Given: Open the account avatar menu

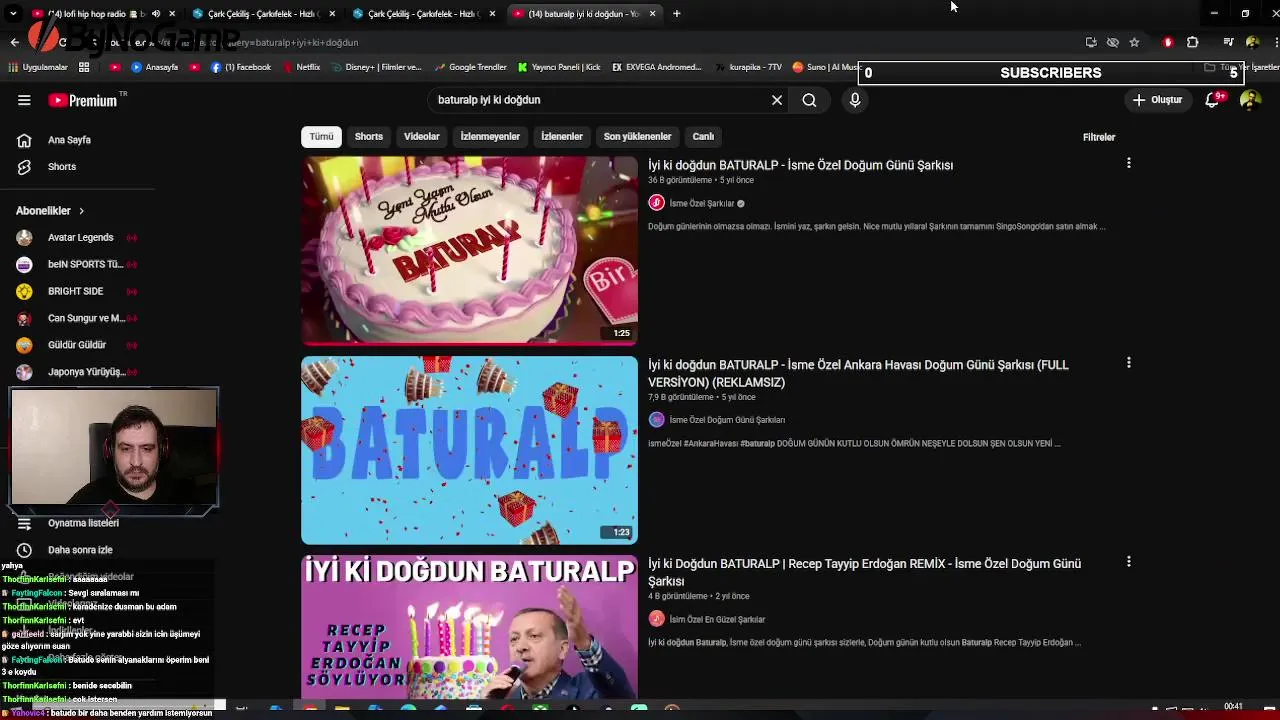Looking at the screenshot, I should pos(1250,100).
